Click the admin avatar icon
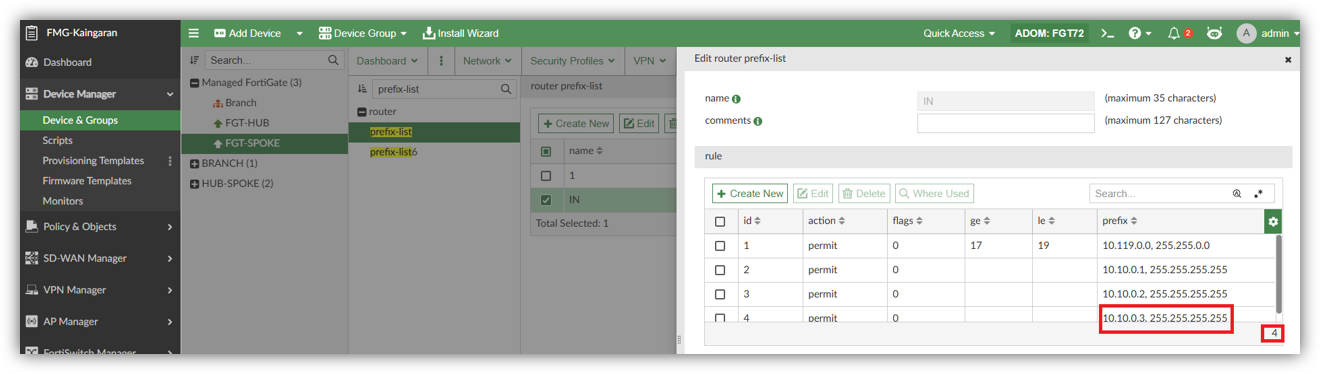The image size is (1320, 374). pos(1246,33)
